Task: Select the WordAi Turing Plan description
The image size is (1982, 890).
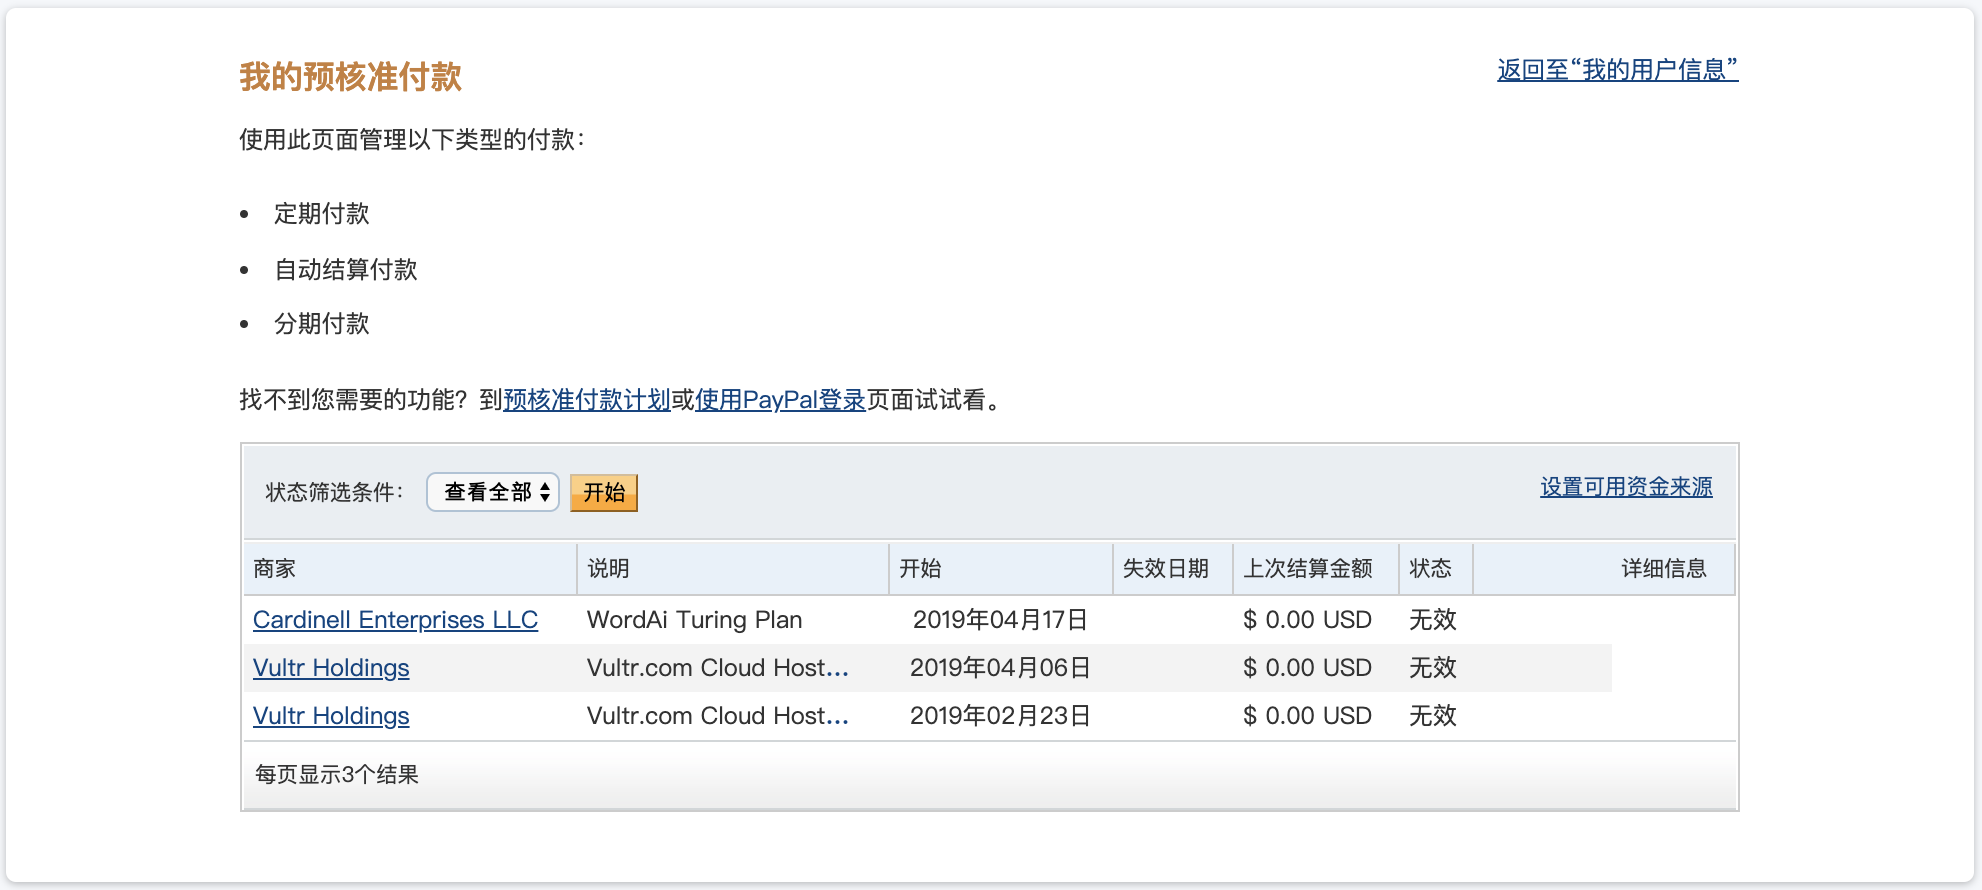Action: (x=695, y=620)
